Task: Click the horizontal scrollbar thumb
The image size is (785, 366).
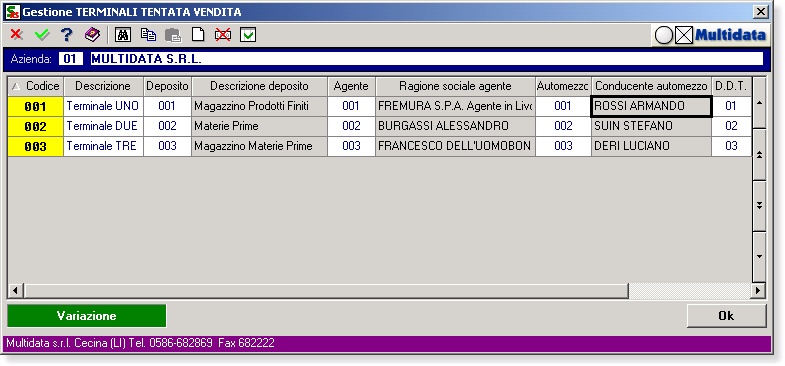Action: point(326,290)
